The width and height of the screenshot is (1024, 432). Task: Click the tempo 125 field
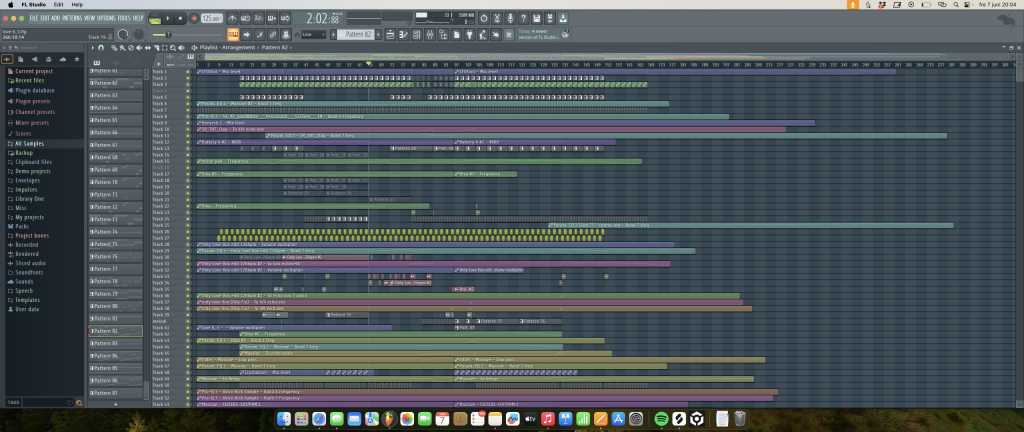tap(210, 18)
